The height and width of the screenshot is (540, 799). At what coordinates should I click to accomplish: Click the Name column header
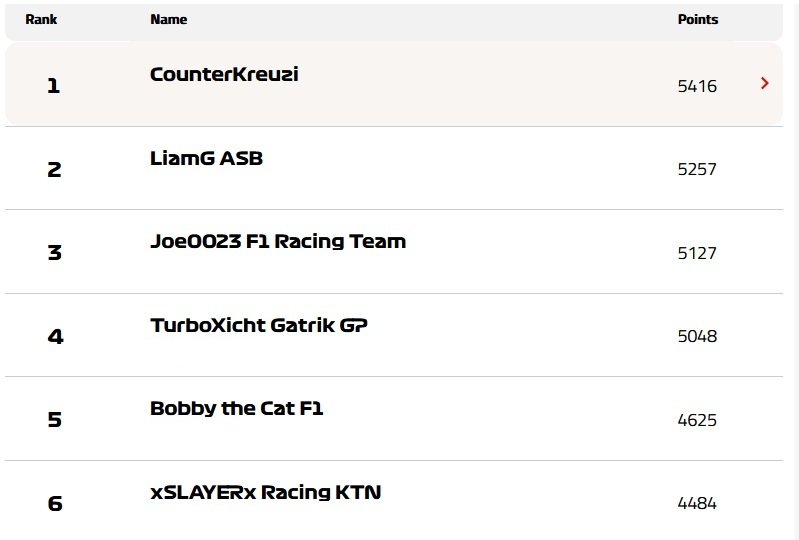168,19
